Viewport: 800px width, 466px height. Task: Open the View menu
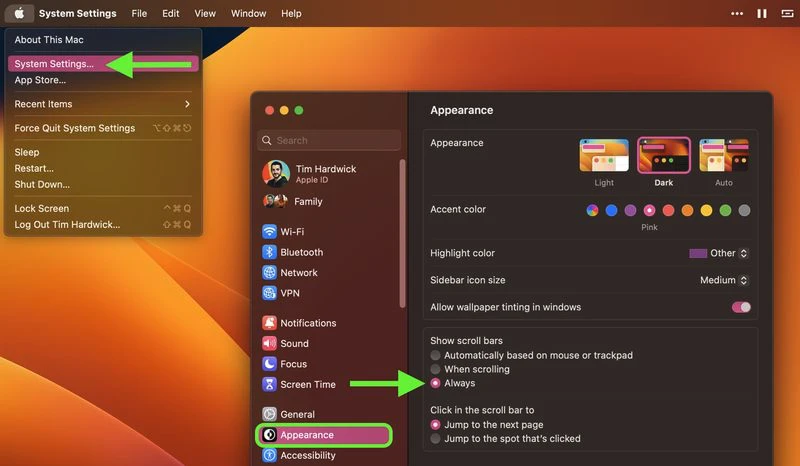(x=205, y=13)
